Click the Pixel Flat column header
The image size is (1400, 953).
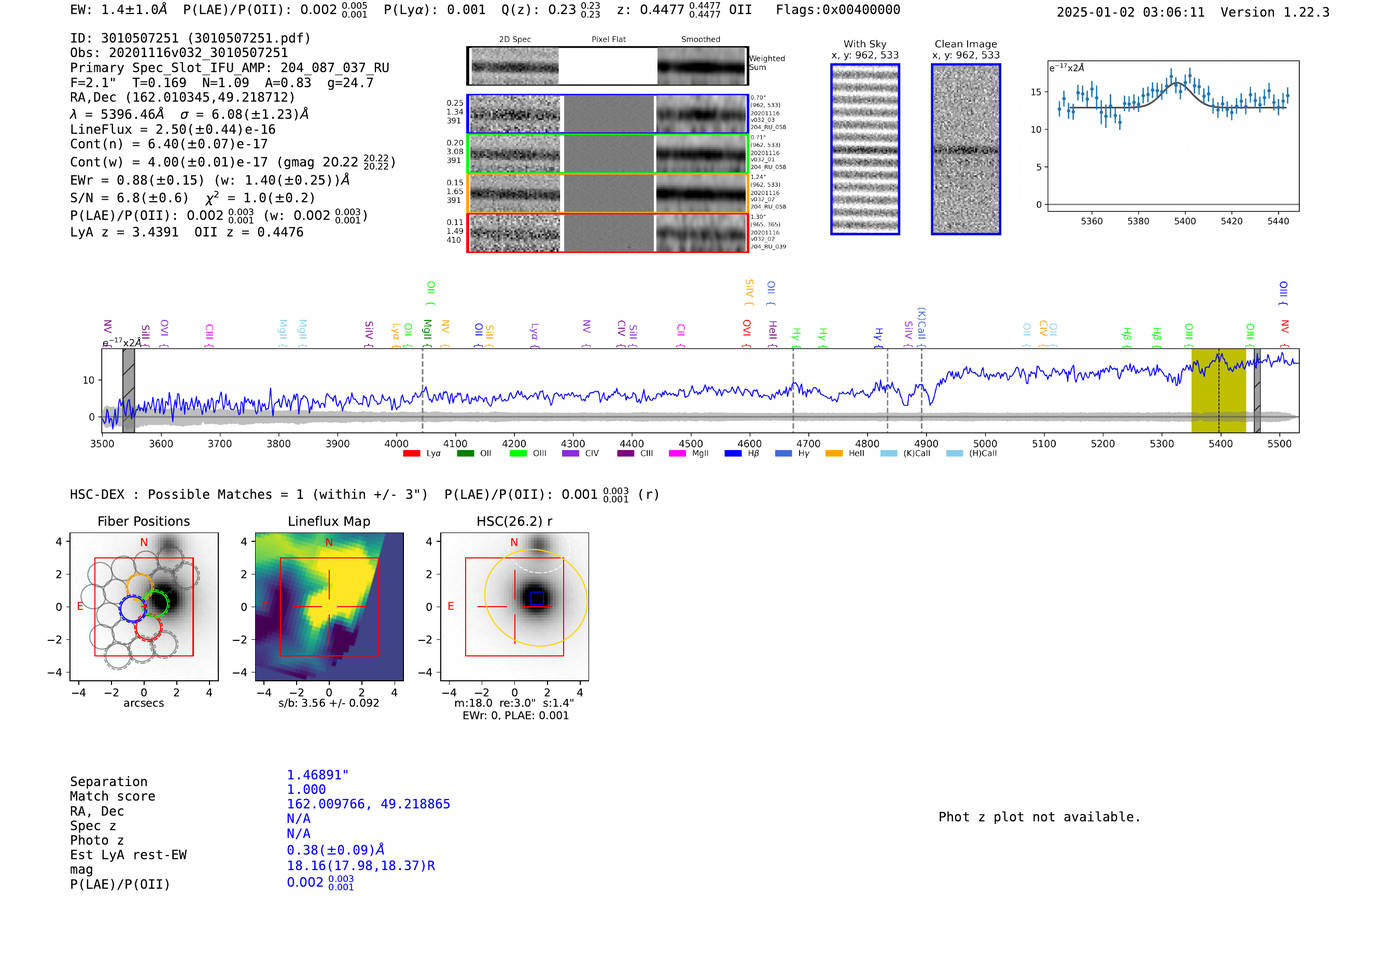[608, 40]
